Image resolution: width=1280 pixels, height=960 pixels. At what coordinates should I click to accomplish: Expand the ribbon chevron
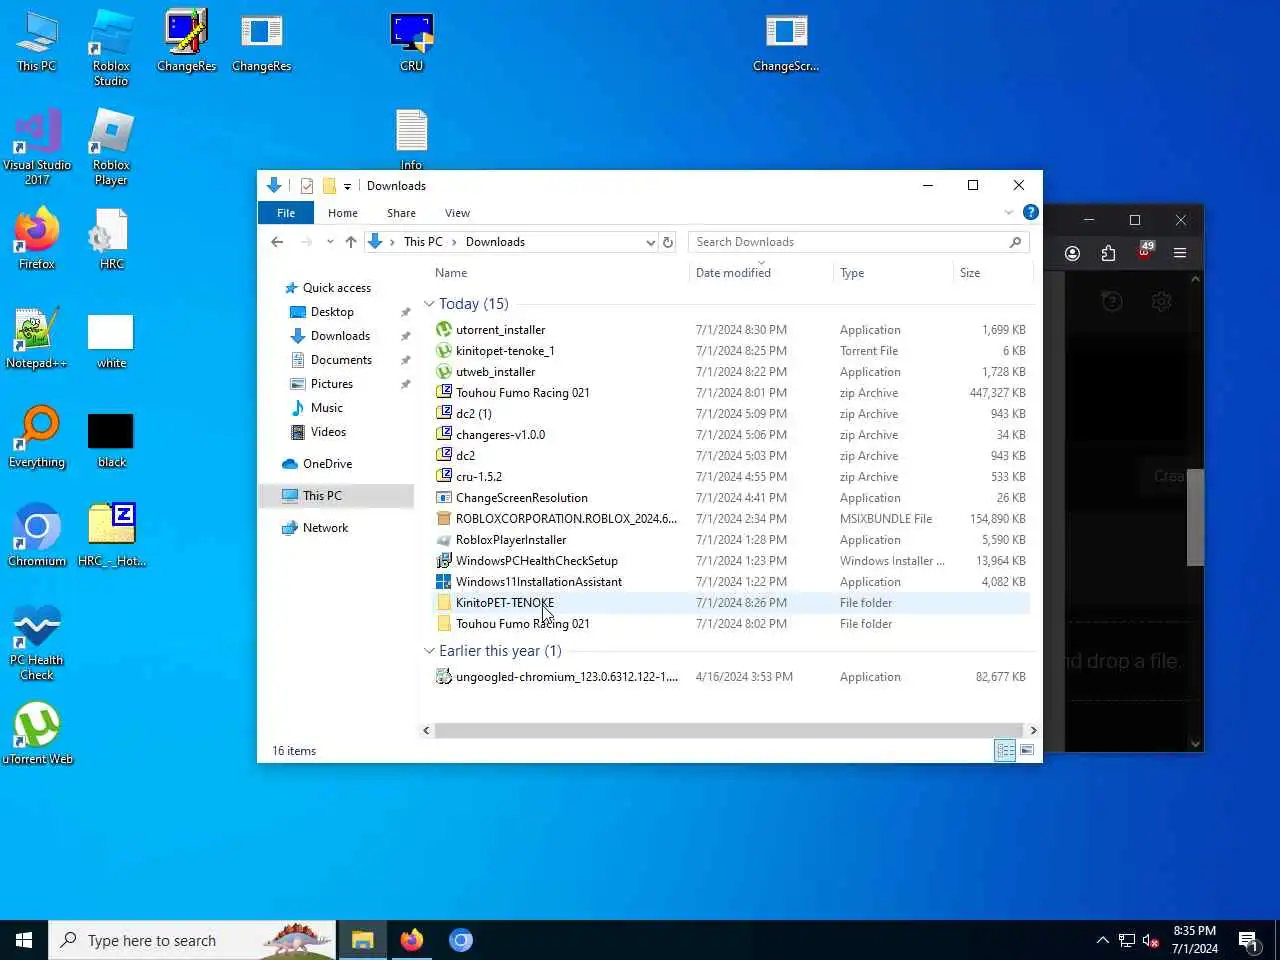pos(1008,213)
